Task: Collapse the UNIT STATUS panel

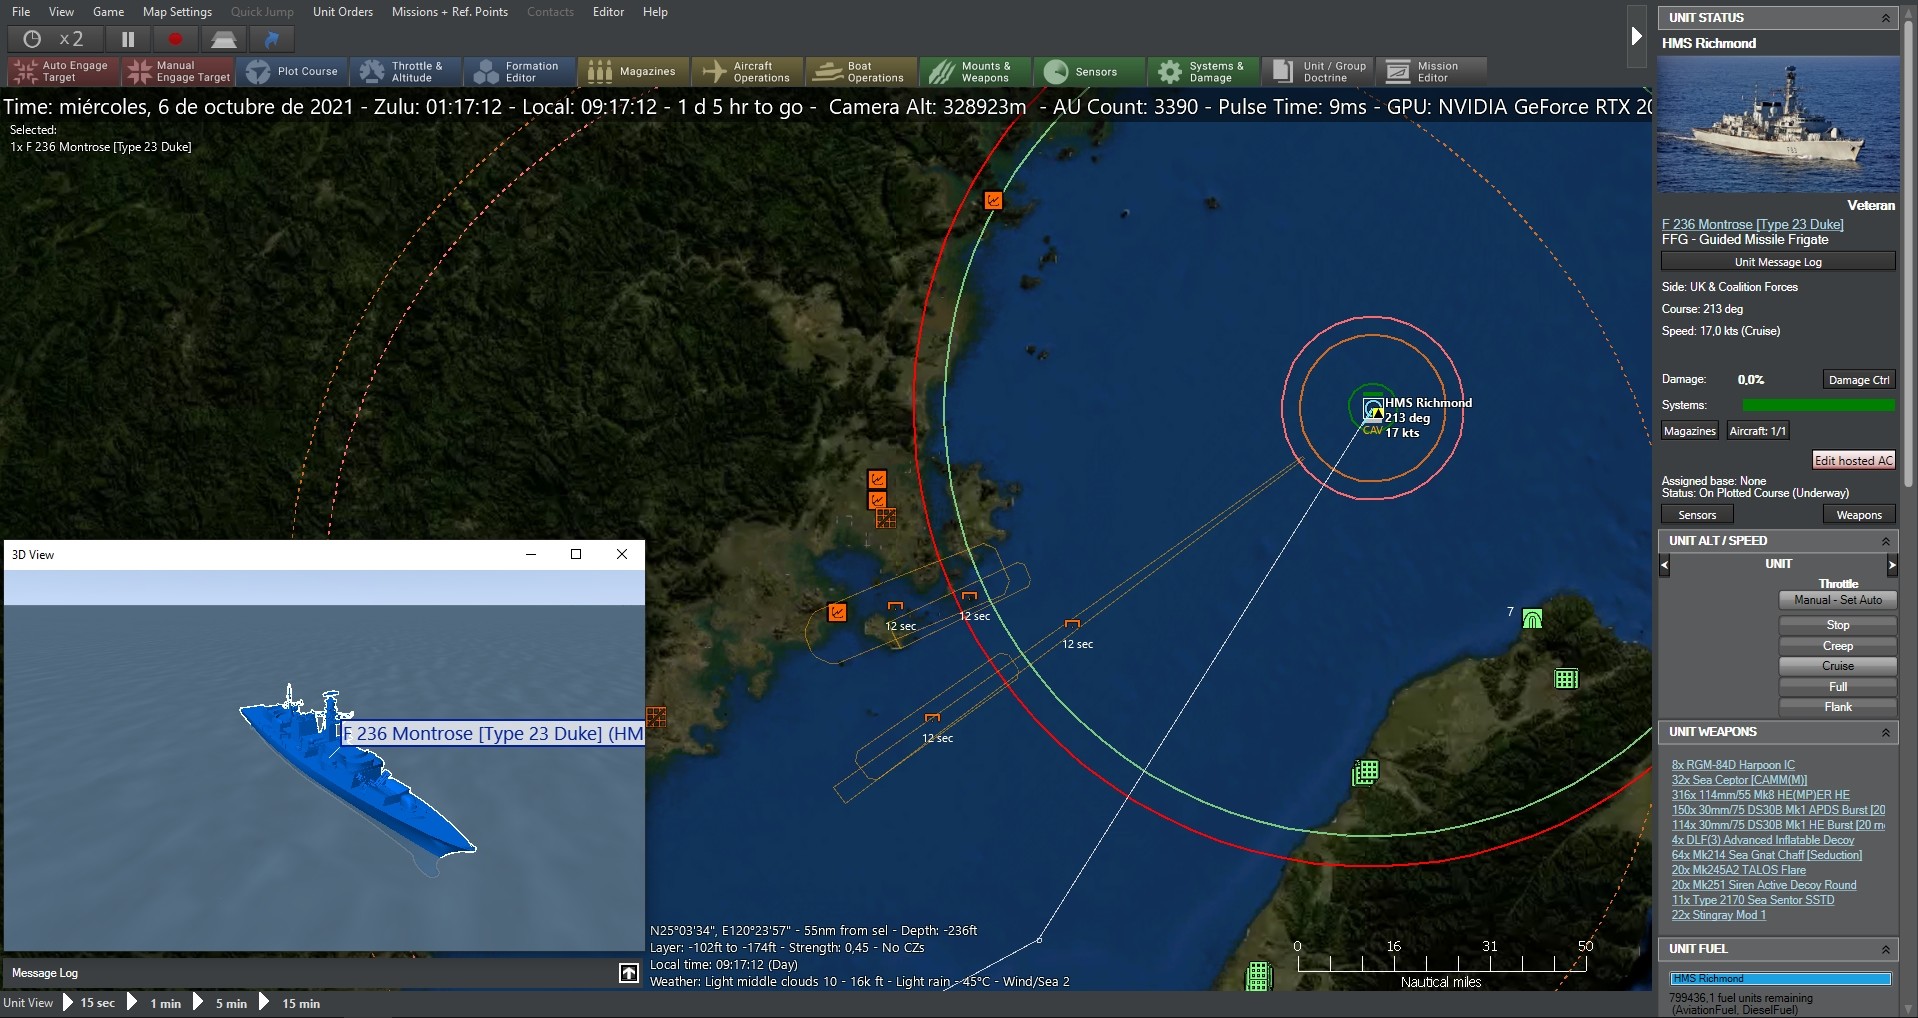Action: 1887,17
